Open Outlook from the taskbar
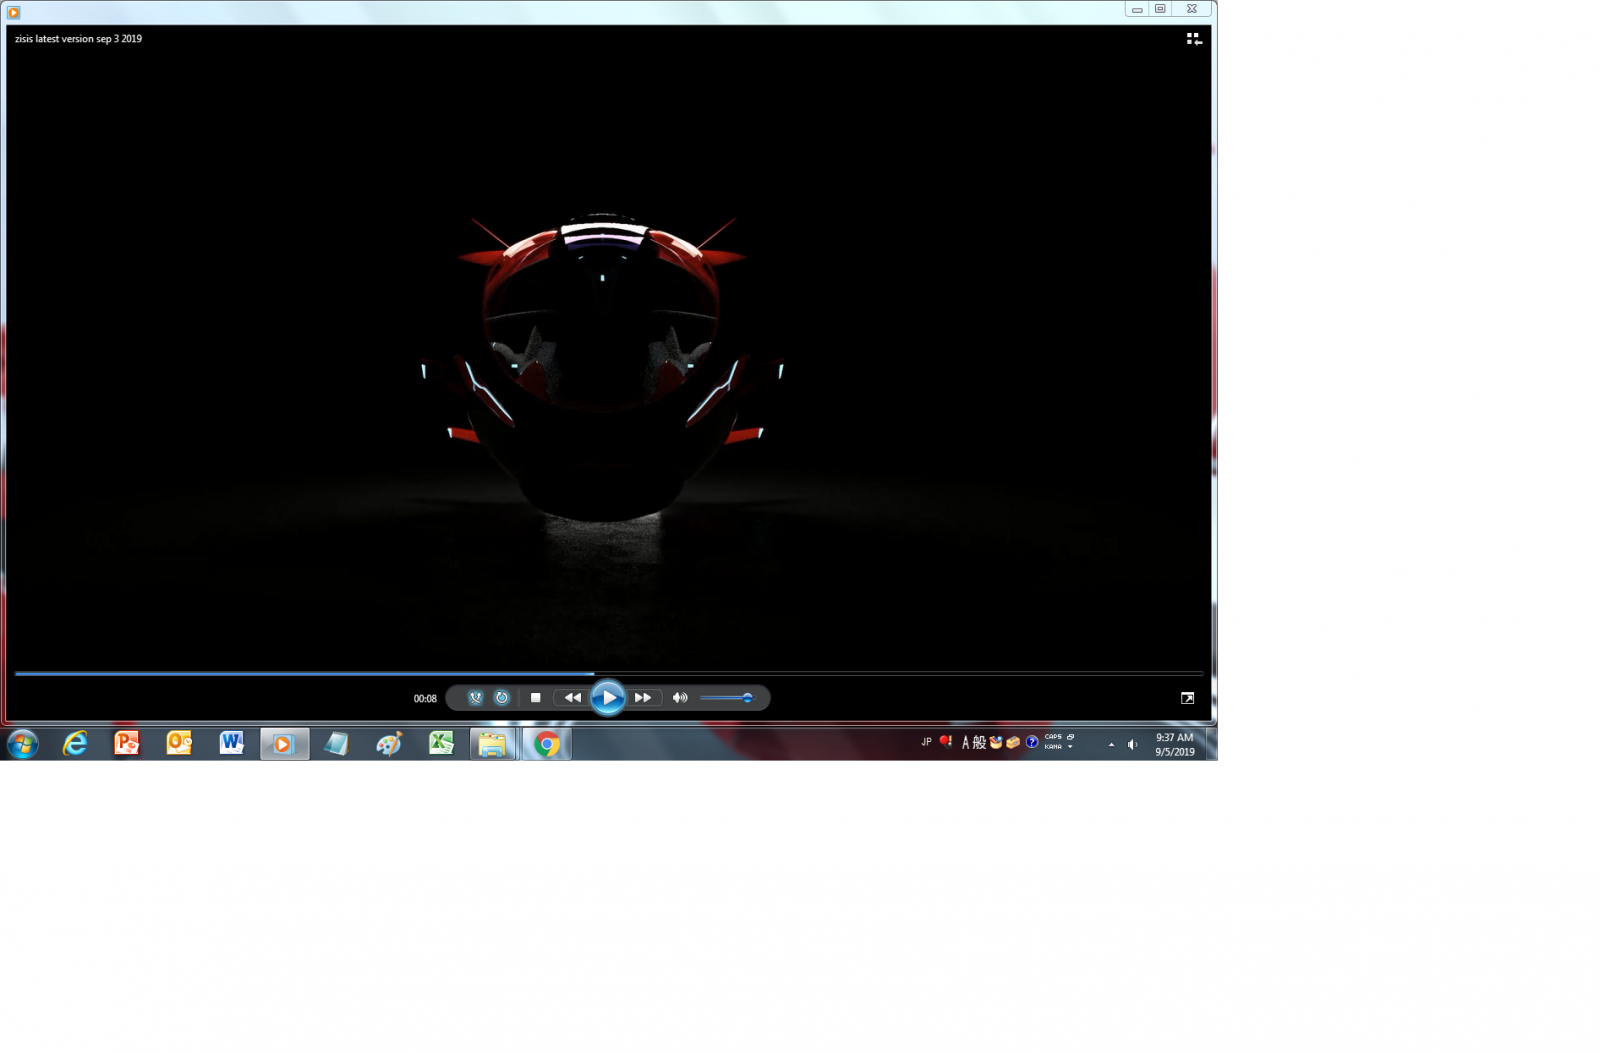 pyautogui.click(x=179, y=743)
